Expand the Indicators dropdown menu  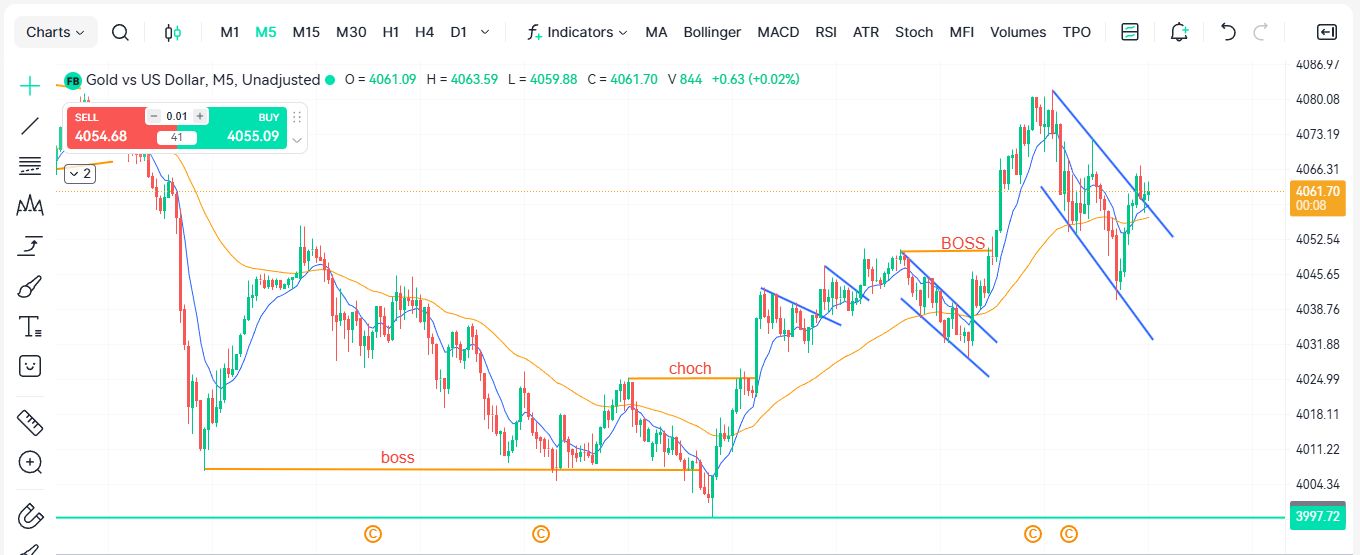pos(577,32)
